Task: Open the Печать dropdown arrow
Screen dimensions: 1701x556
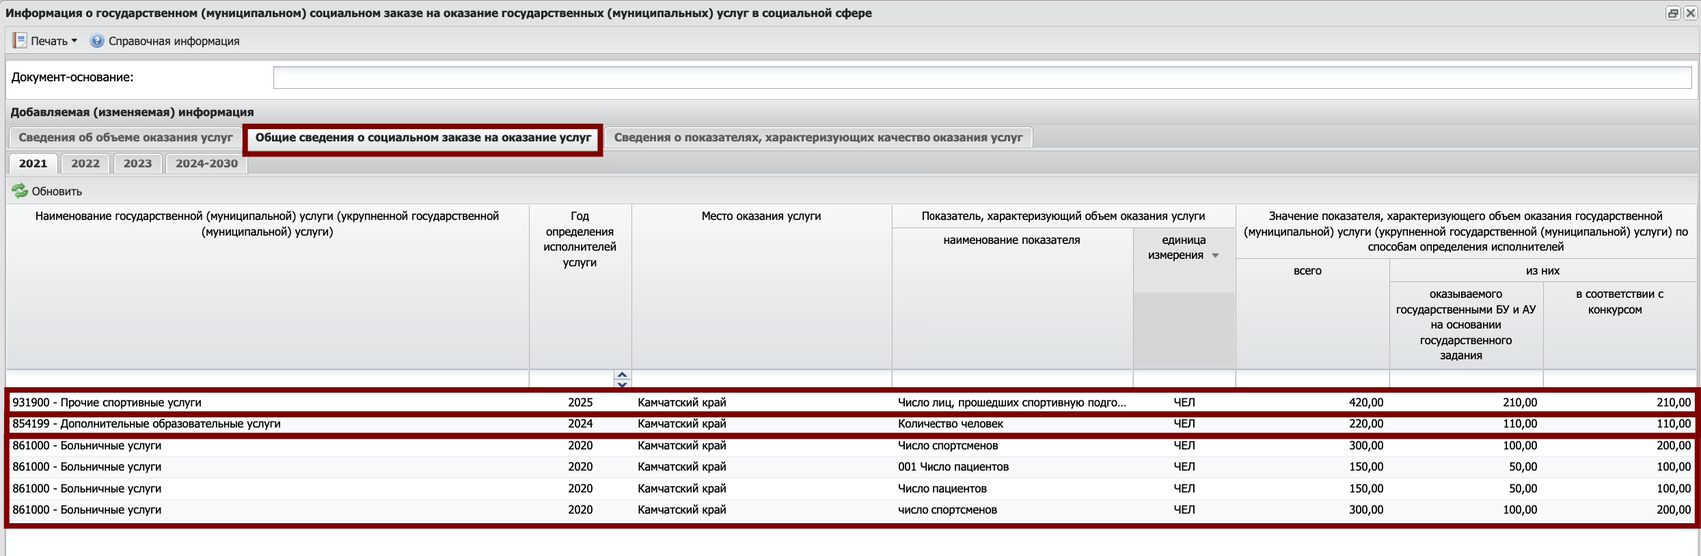Action: (x=74, y=41)
